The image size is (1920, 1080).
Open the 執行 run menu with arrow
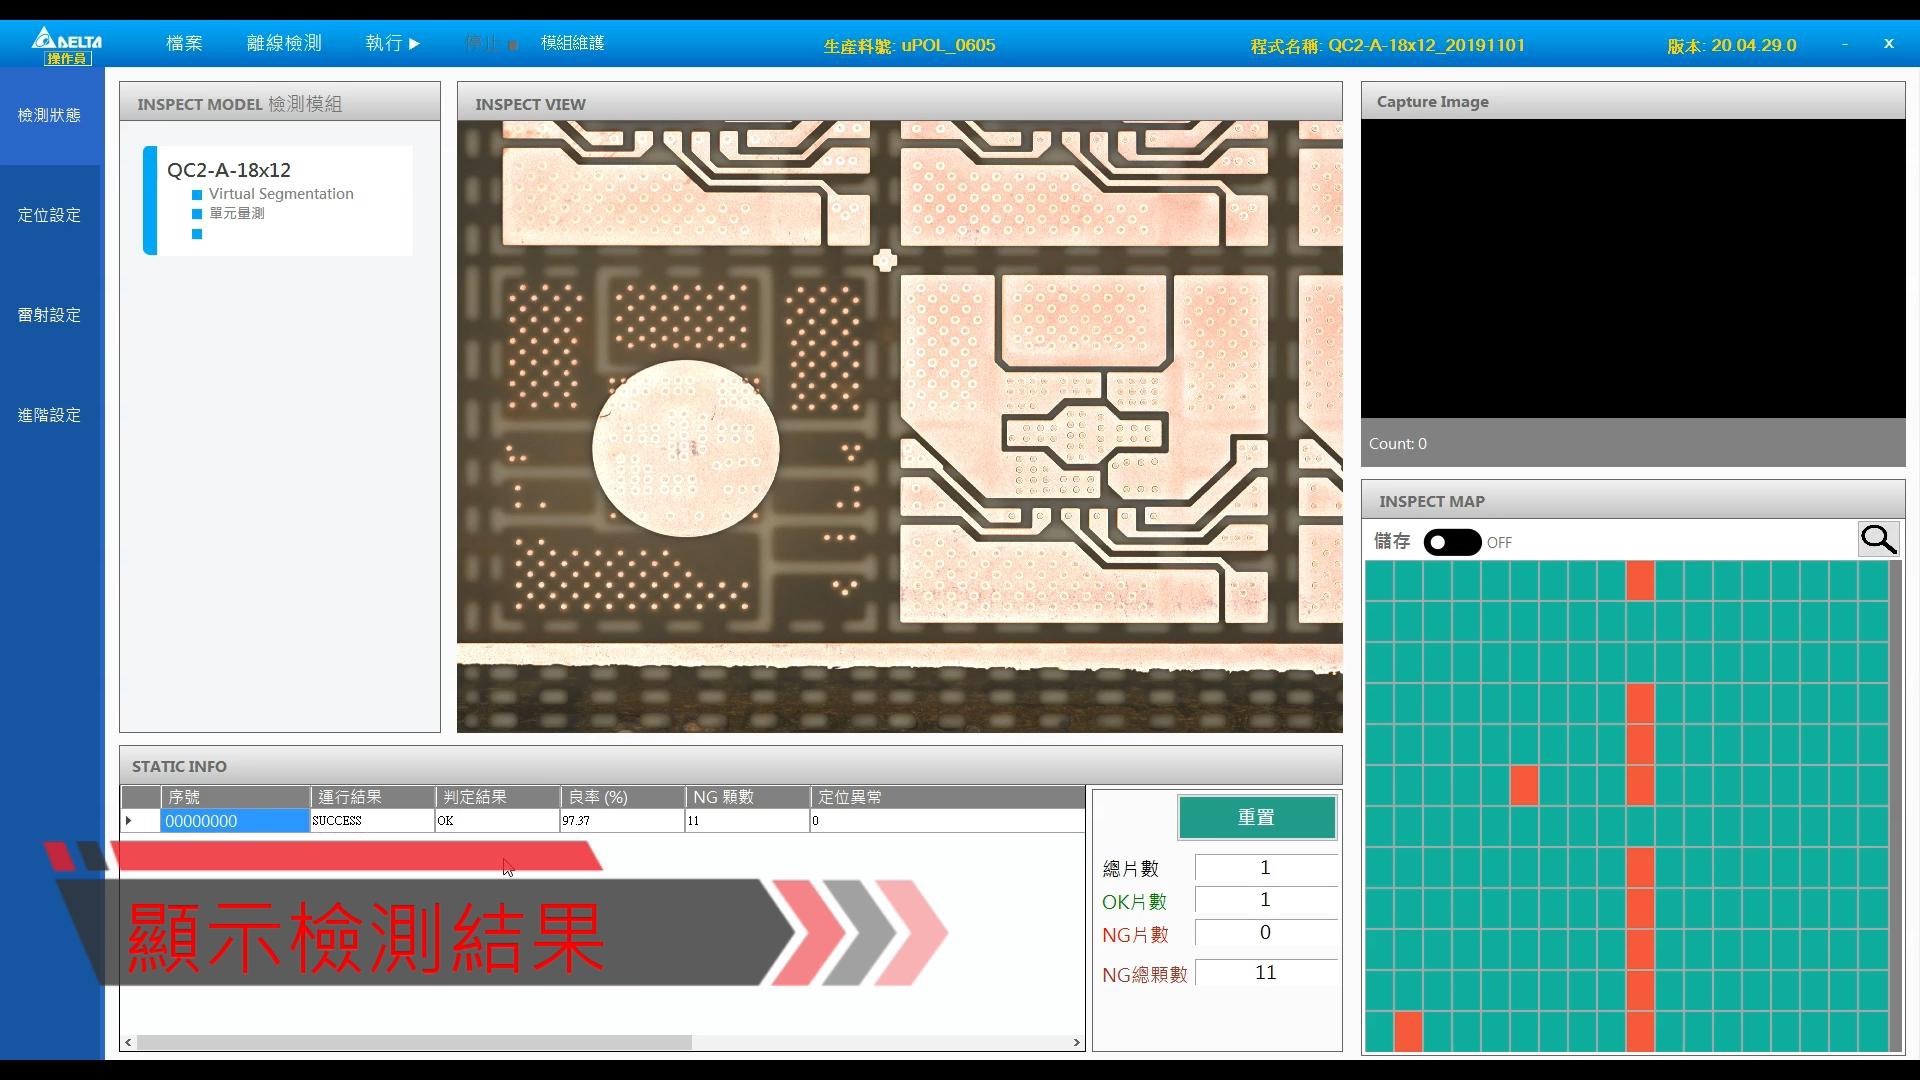click(392, 43)
